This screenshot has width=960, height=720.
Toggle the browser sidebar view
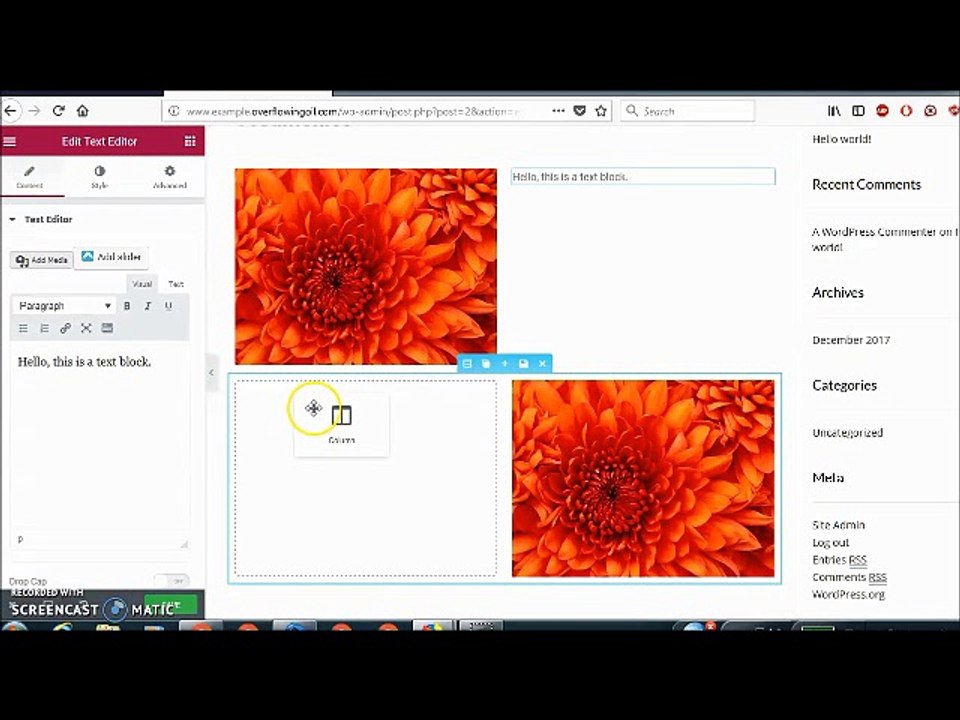pyautogui.click(x=858, y=111)
